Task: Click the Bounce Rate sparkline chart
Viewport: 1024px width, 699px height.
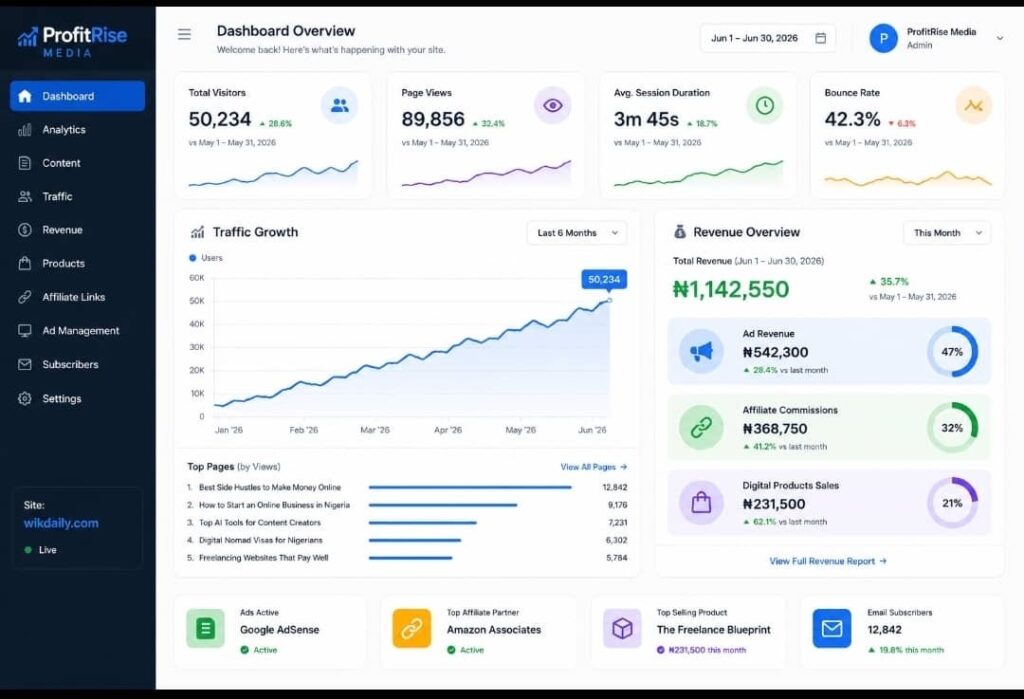Action: [x=908, y=178]
